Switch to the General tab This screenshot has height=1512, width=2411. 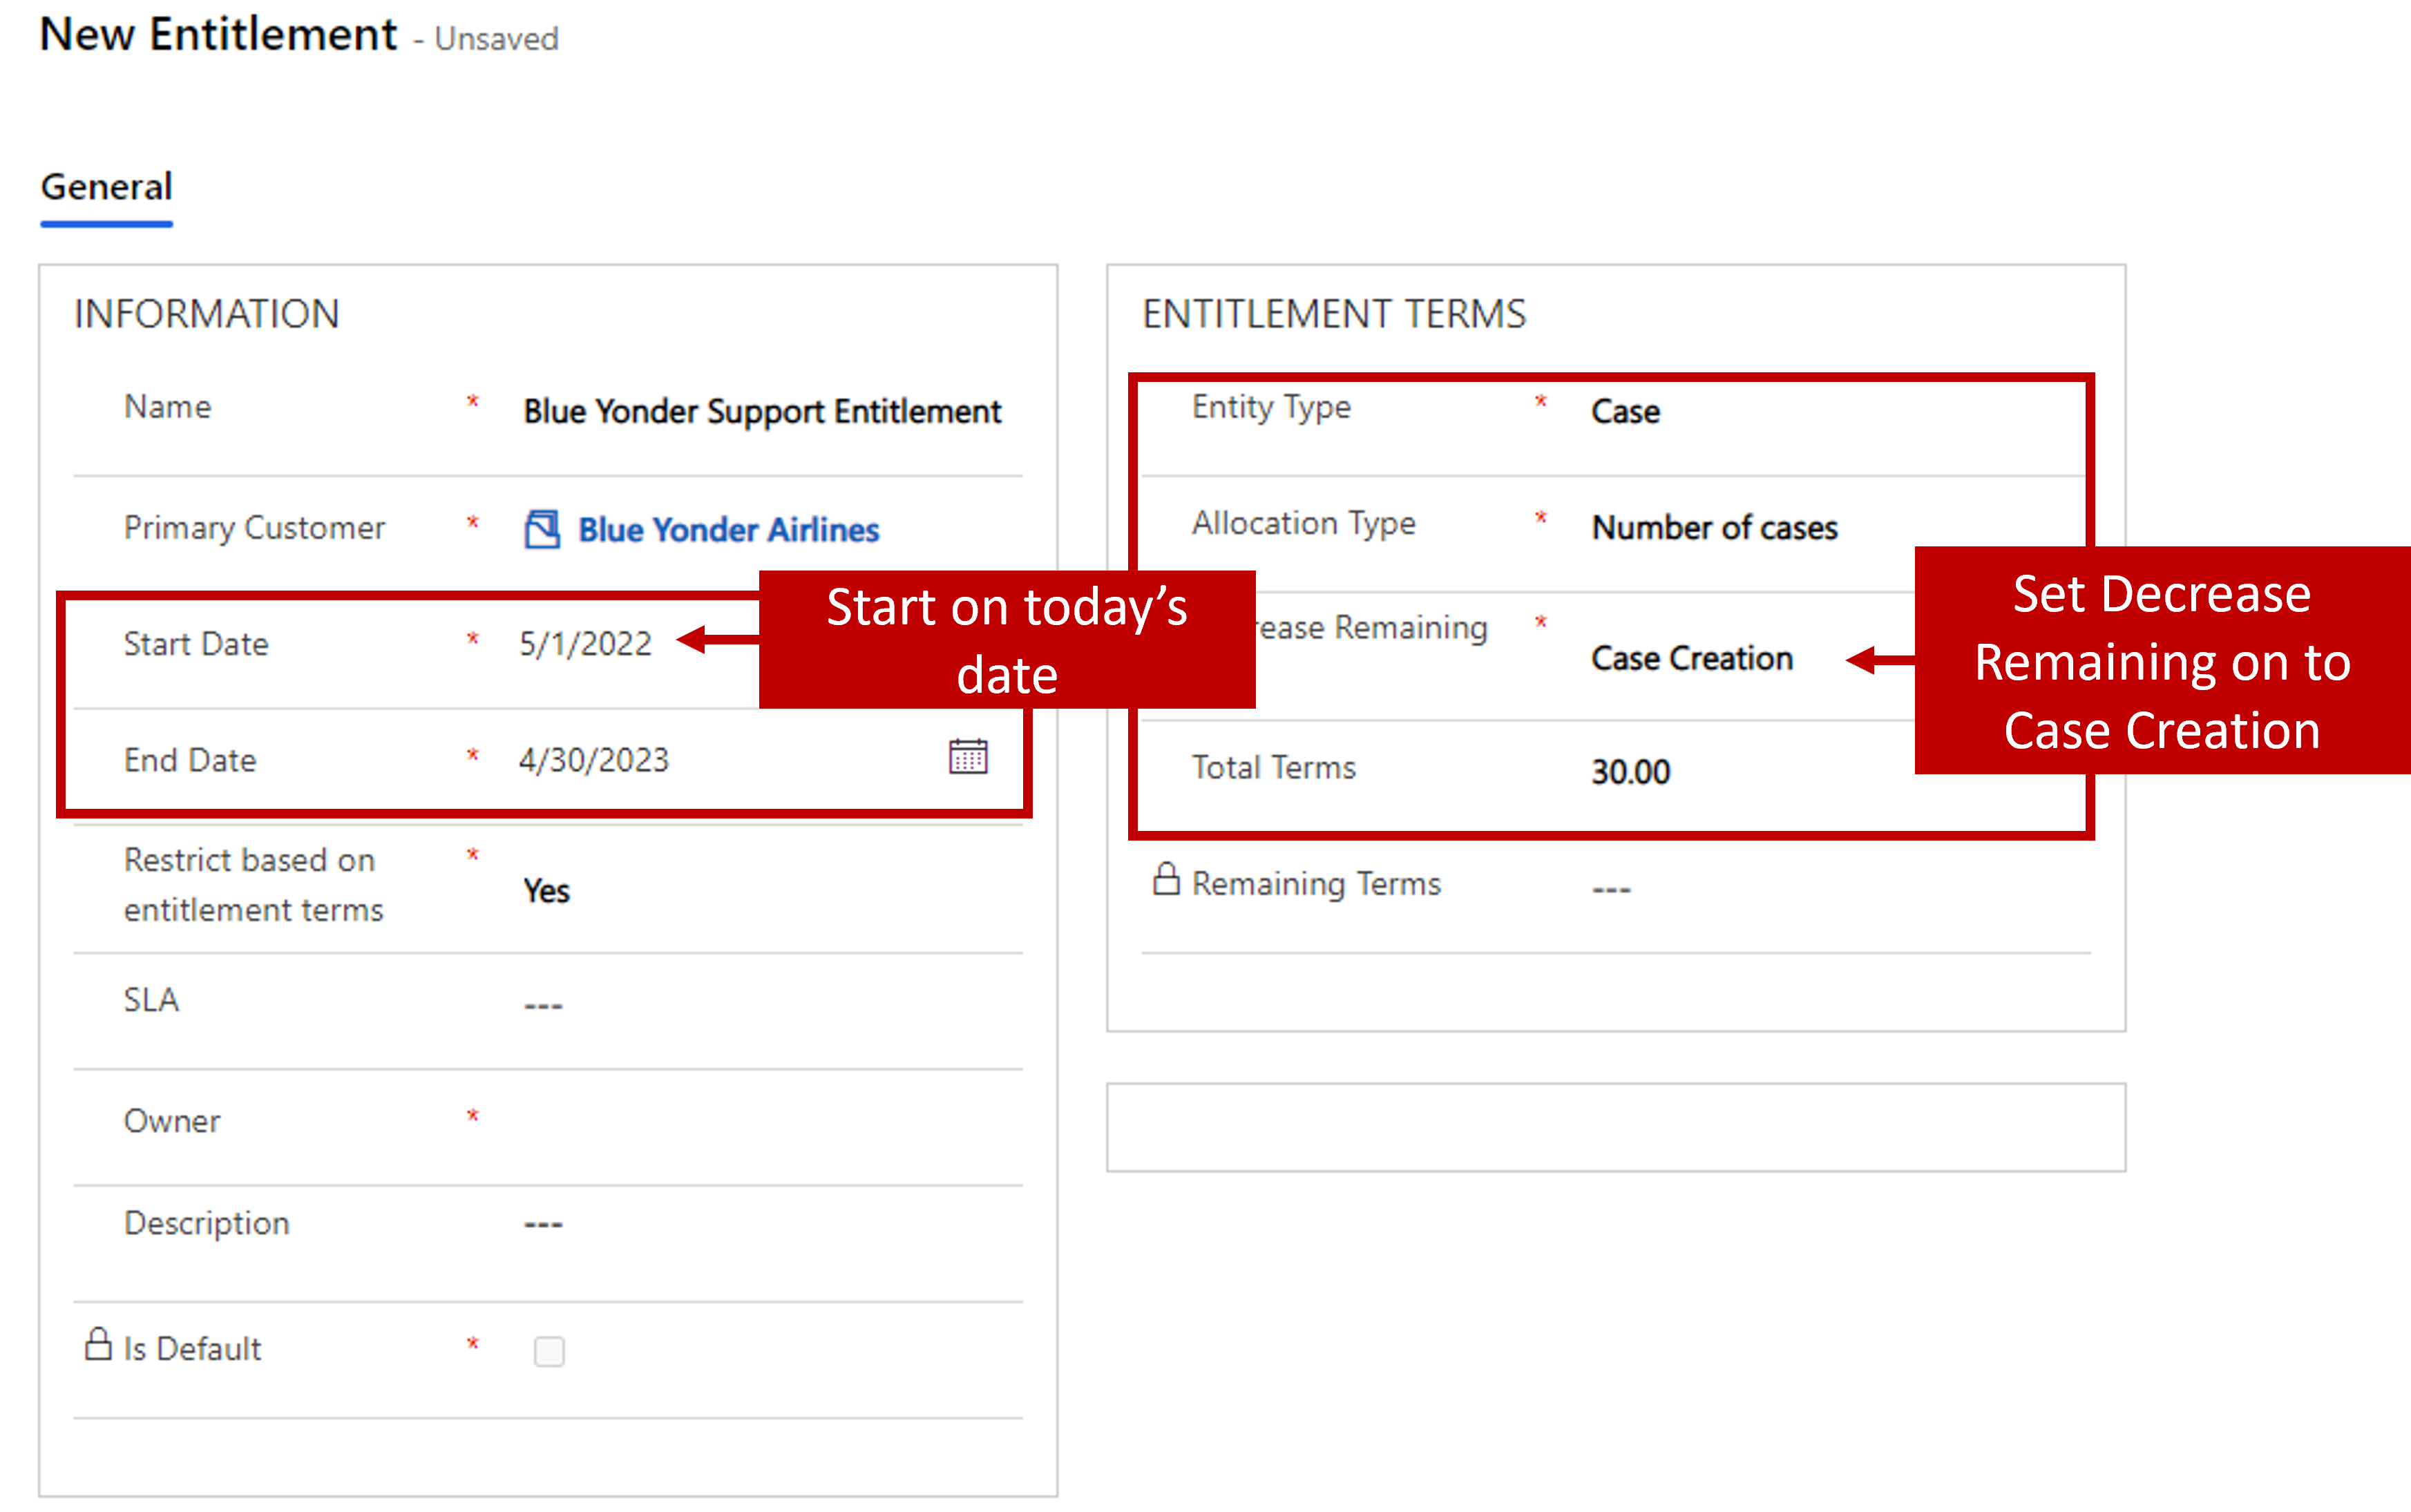106,187
